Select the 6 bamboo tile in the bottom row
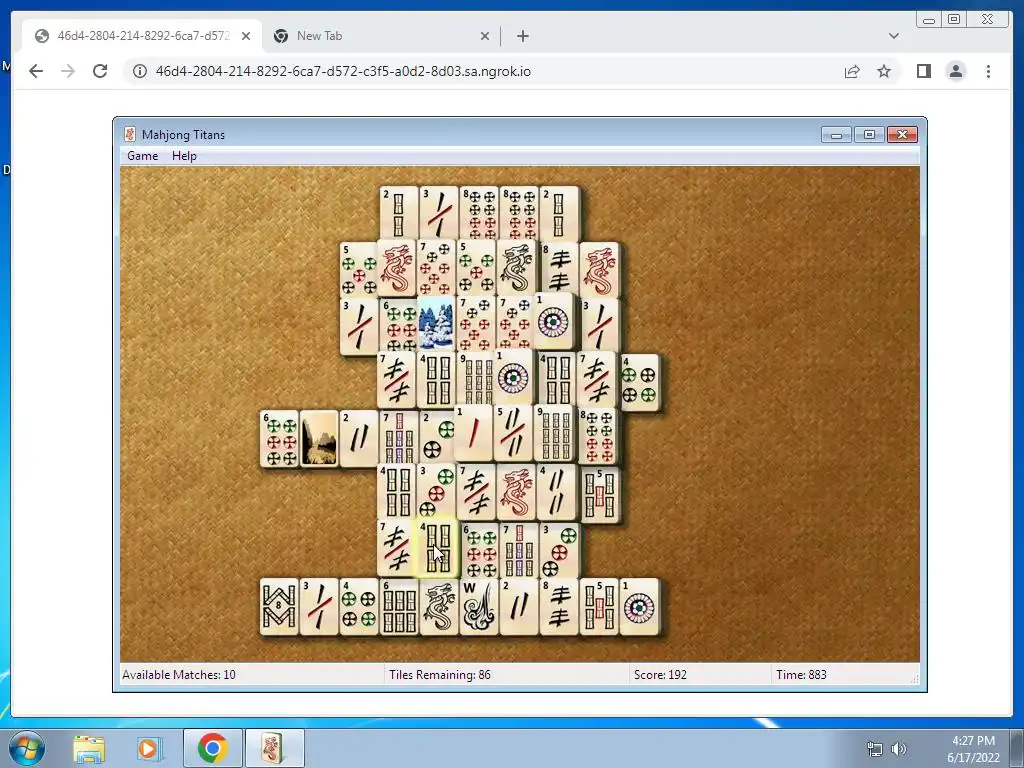This screenshot has width=1024, height=768. (x=399, y=607)
